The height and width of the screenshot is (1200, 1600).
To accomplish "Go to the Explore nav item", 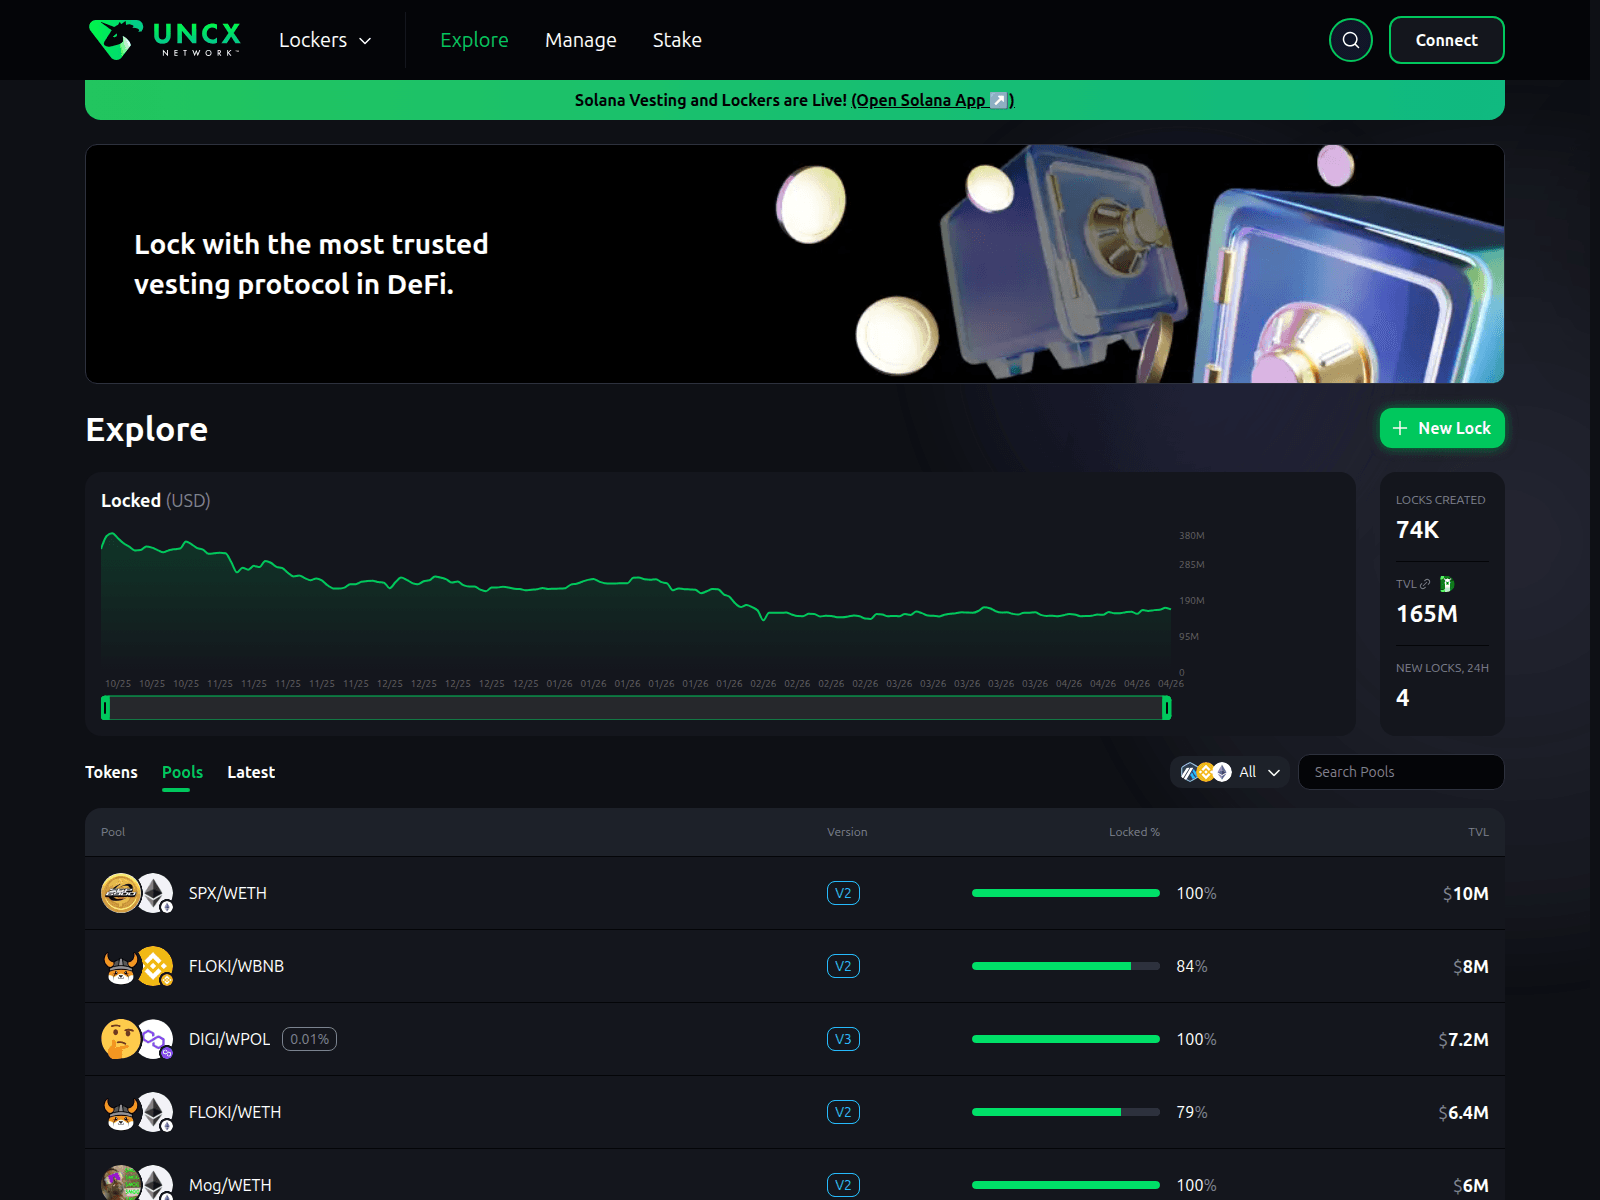I will click(474, 40).
